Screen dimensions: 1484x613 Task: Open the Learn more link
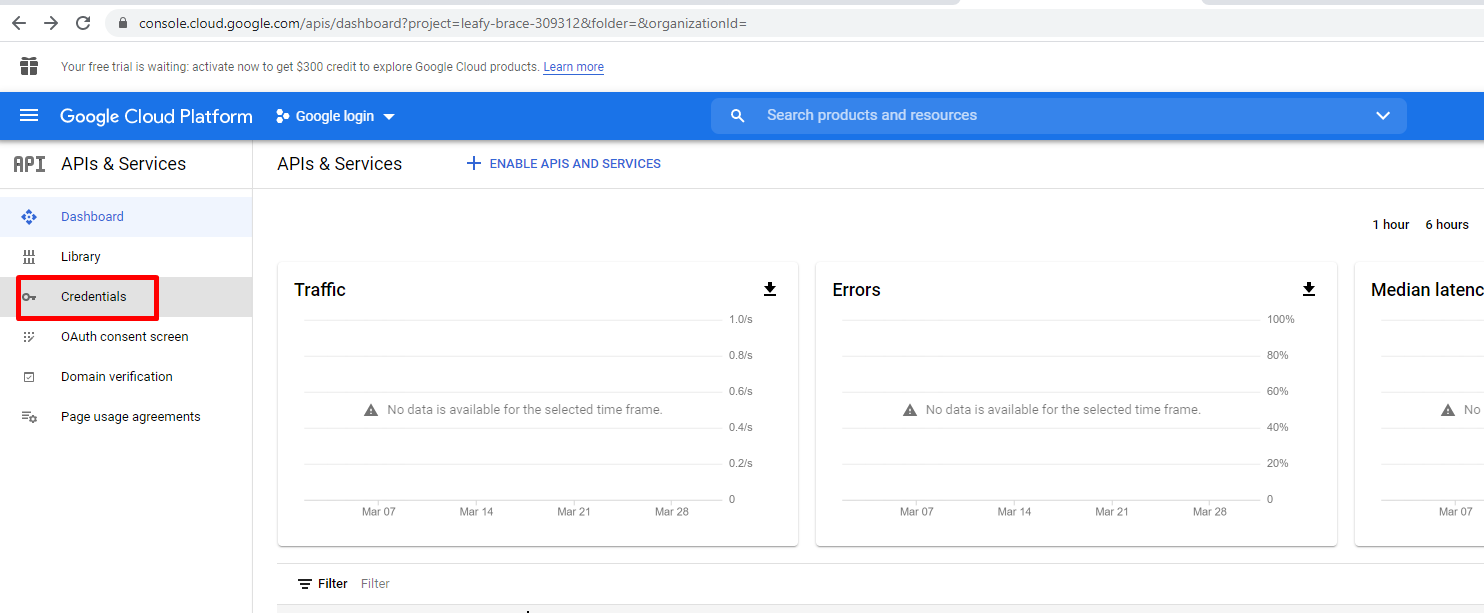573,67
